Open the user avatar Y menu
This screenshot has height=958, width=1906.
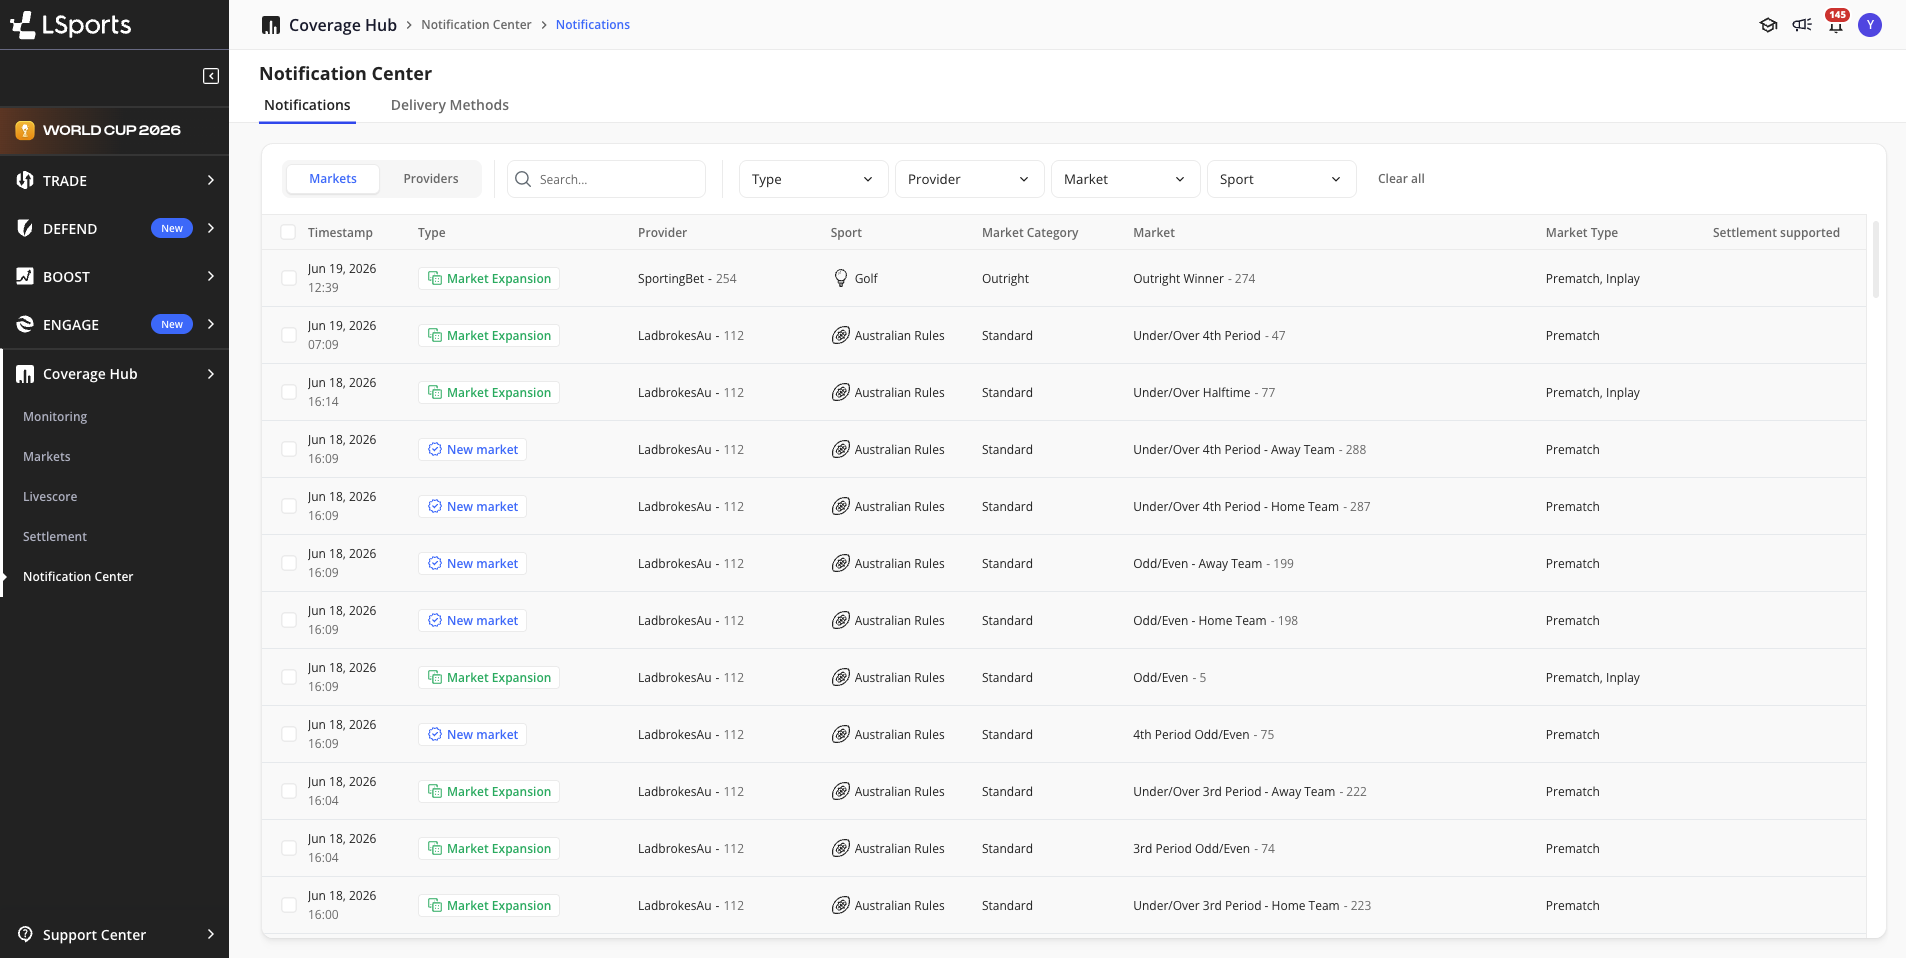tap(1870, 25)
